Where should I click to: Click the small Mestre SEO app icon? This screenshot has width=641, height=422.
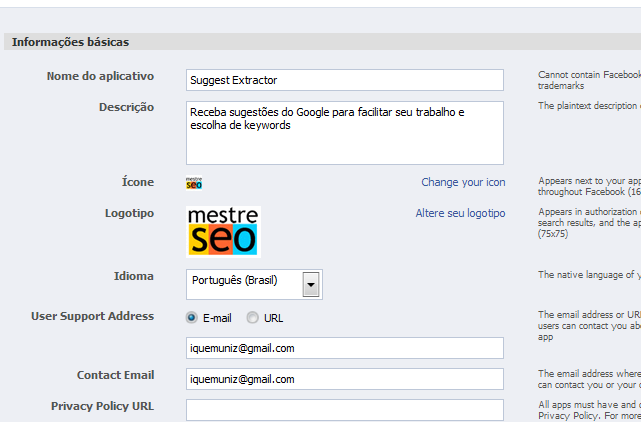pos(194,183)
